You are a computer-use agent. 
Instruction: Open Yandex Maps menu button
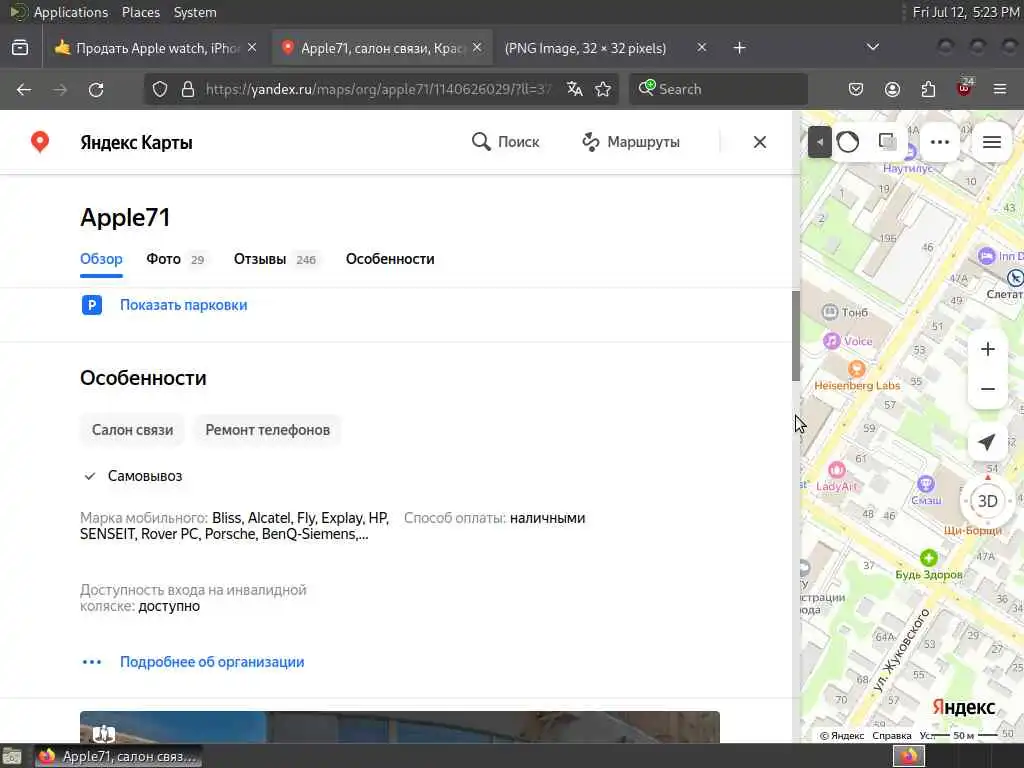[x=992, y=142]
